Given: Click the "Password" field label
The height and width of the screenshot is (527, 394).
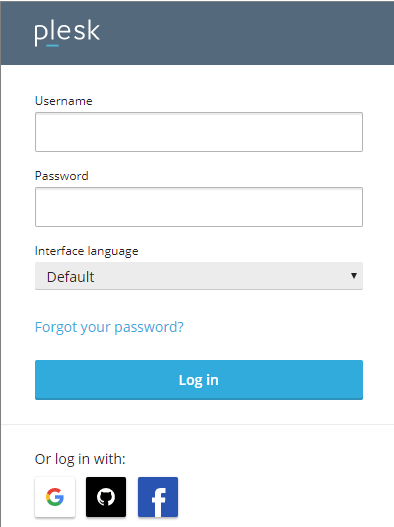Looking at the screenshot, I should click(62, 176).
